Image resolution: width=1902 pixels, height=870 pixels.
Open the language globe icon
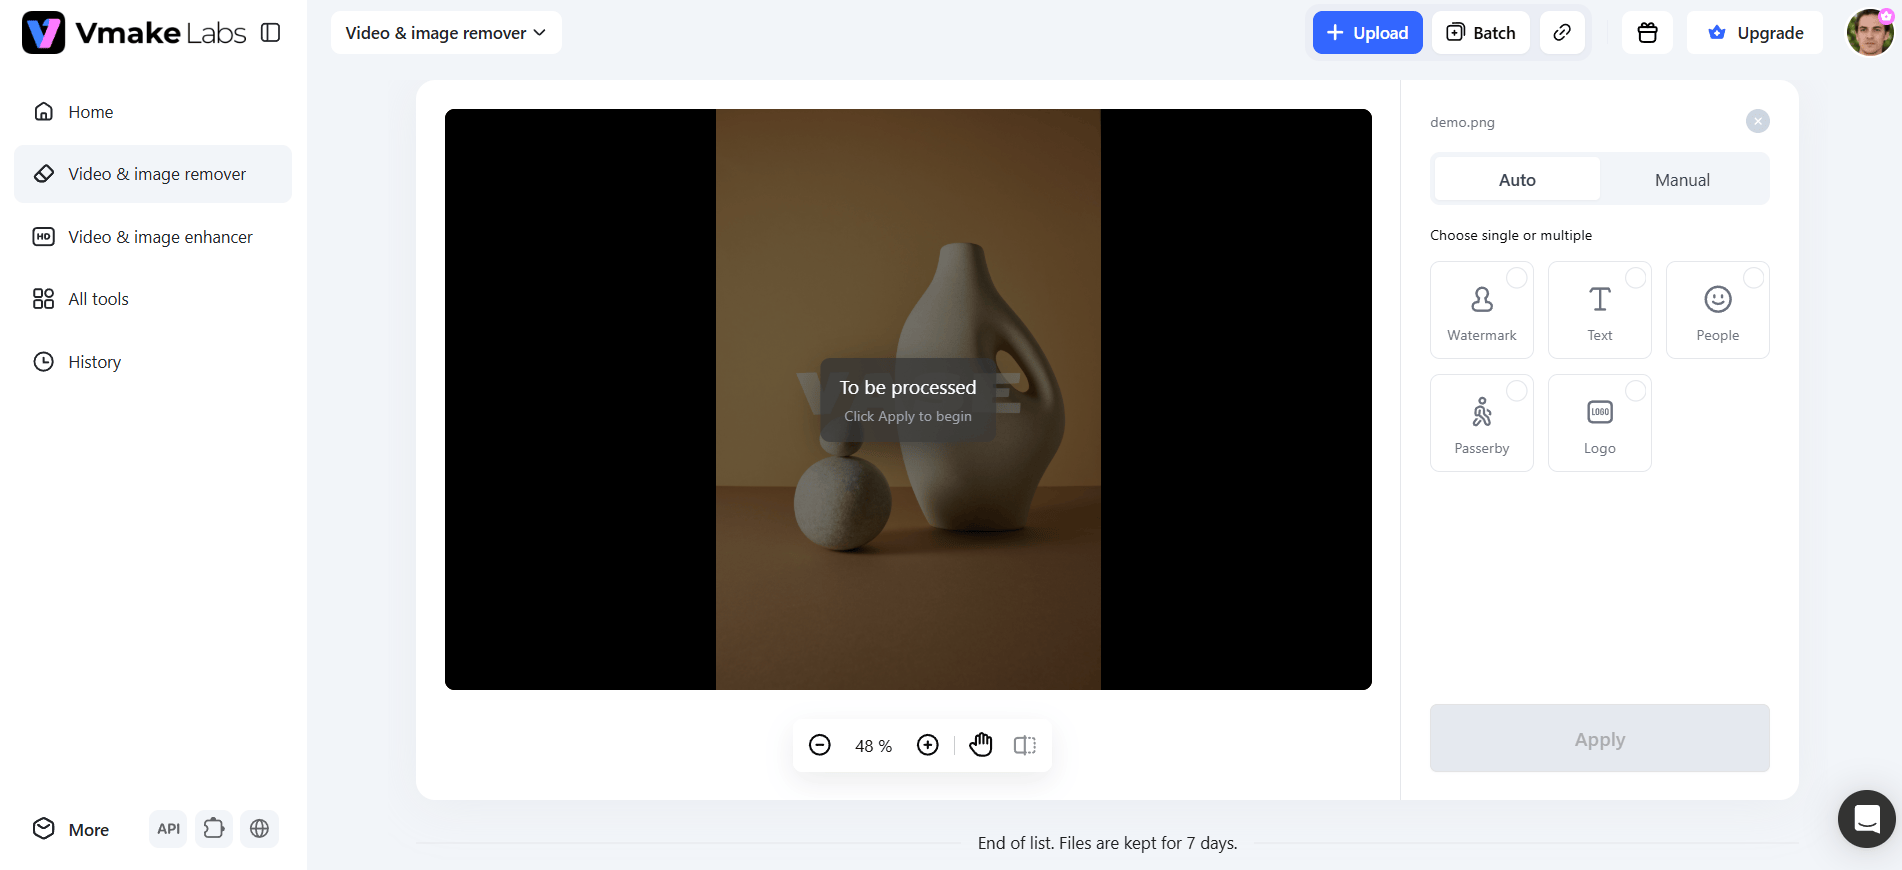[x=259, y=829]
